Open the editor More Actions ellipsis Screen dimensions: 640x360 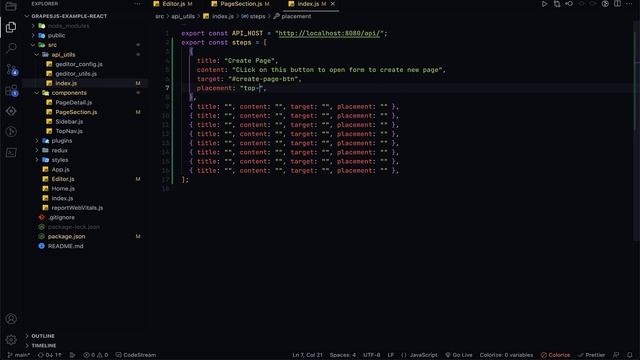tap(629, 4)
